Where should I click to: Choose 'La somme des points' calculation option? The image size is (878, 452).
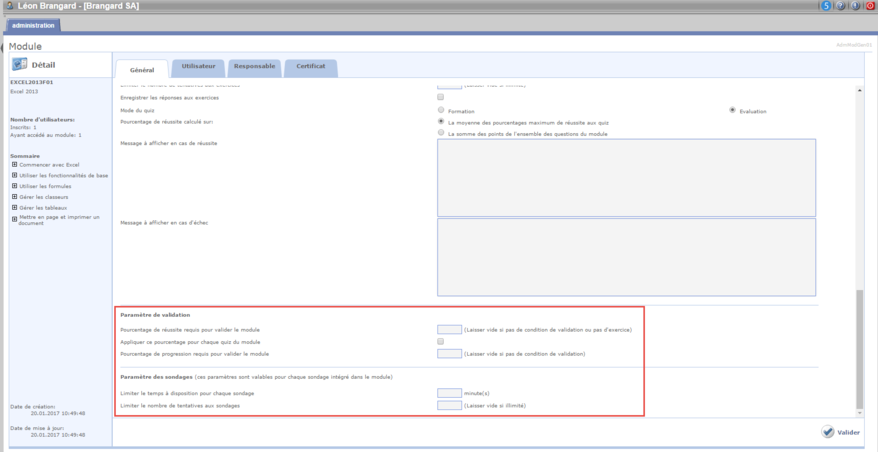coord(441,132)
